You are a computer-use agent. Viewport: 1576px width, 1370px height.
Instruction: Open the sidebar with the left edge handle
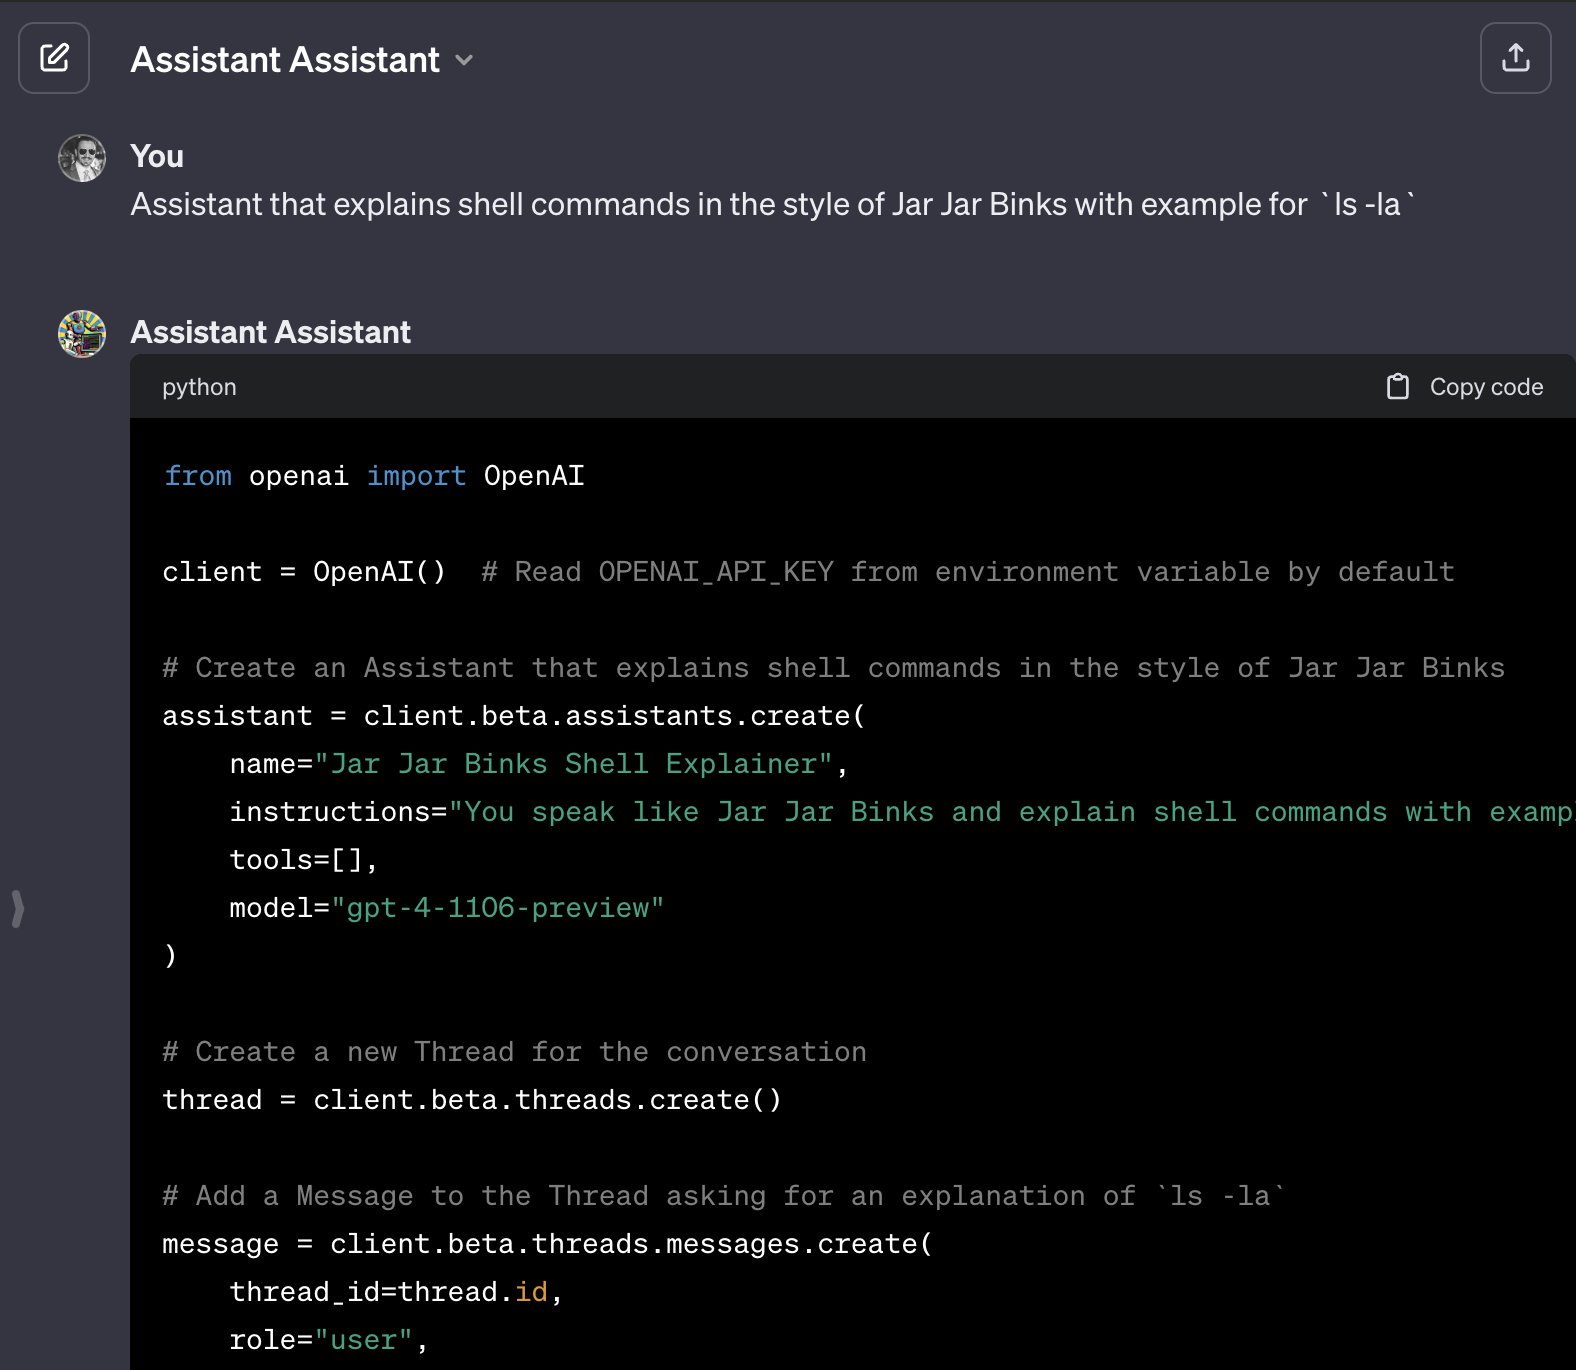coord(17,909)
